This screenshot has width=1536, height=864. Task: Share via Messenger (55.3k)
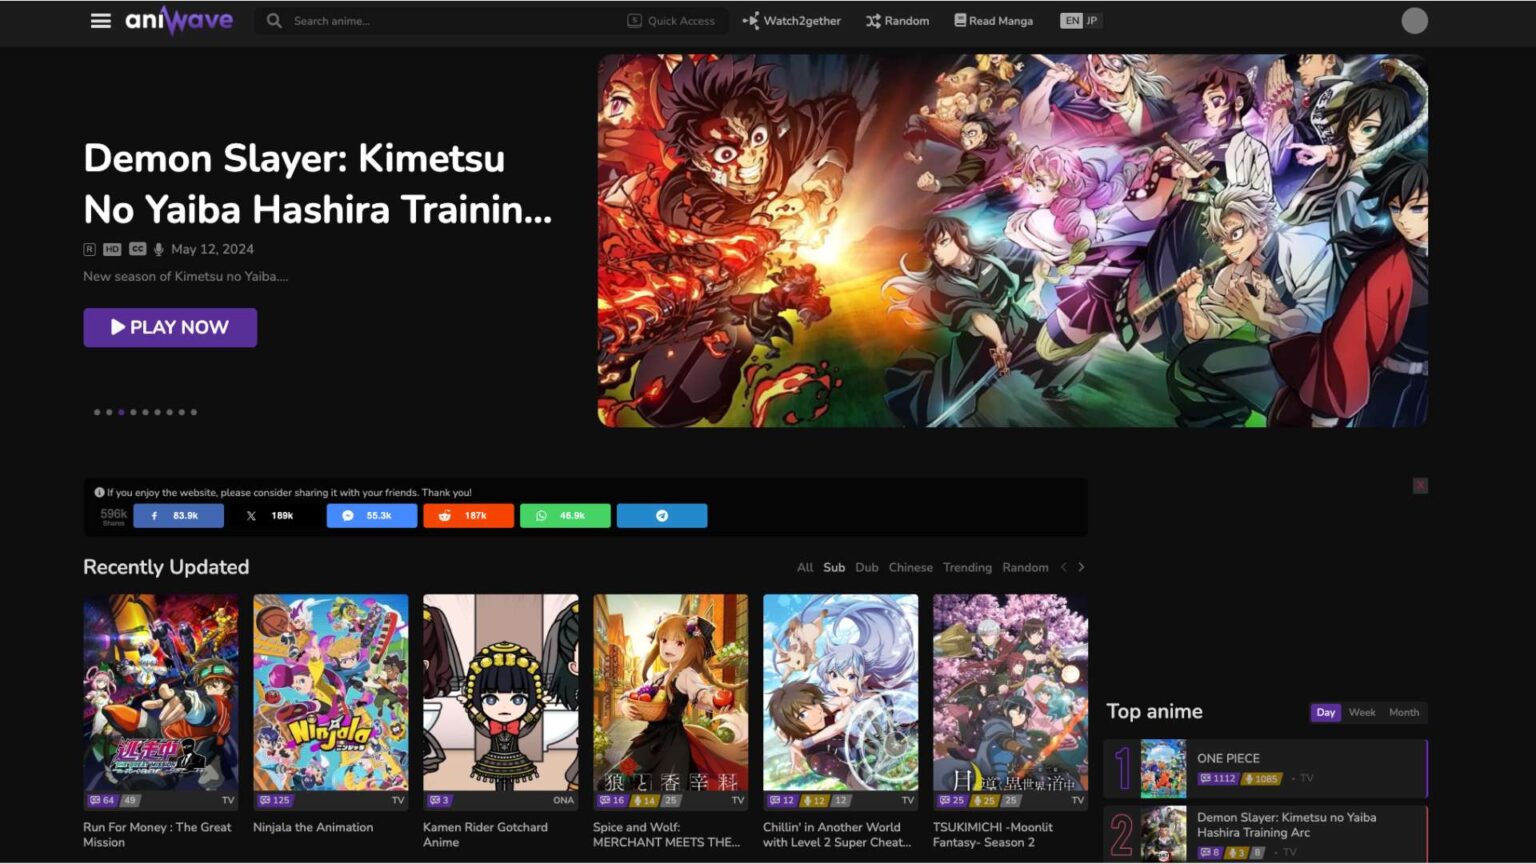pos(371,516)
